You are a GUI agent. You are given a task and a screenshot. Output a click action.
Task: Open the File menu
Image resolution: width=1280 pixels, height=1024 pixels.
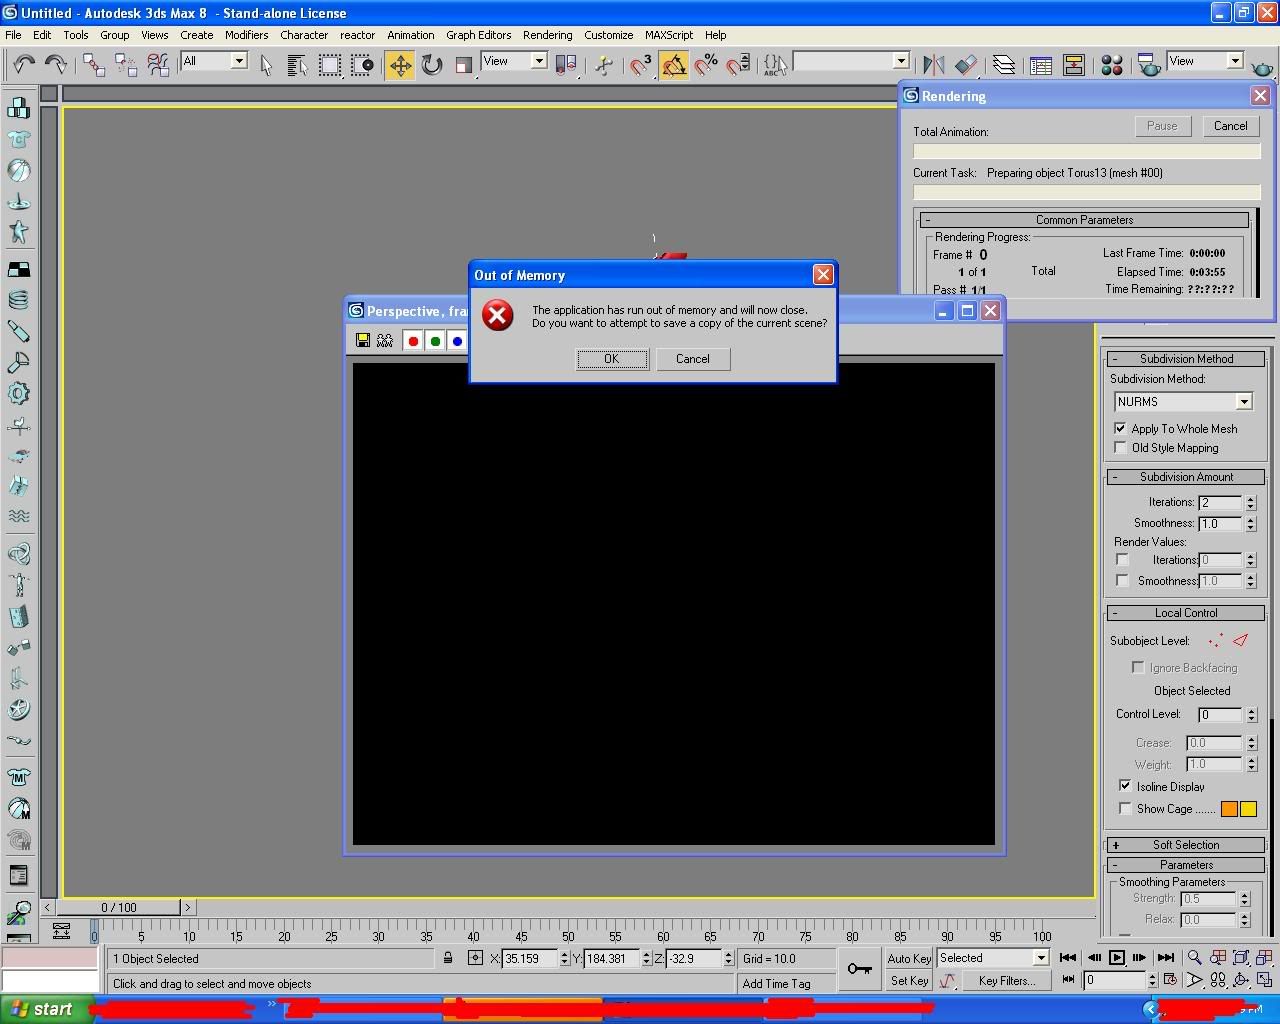[x=13, y=34]
